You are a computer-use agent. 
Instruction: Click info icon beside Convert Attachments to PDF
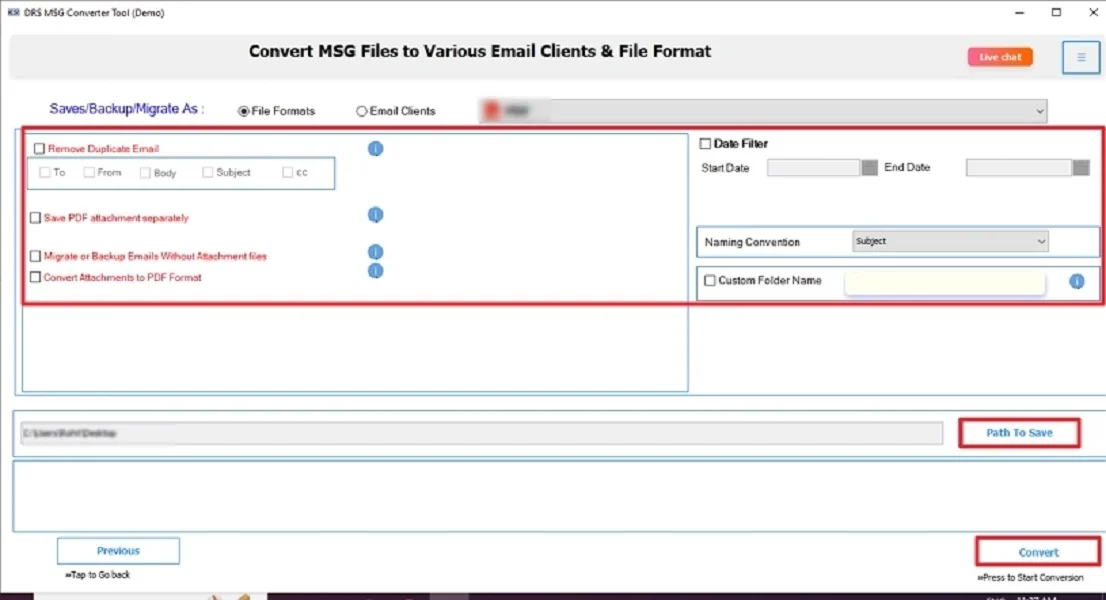376,271
